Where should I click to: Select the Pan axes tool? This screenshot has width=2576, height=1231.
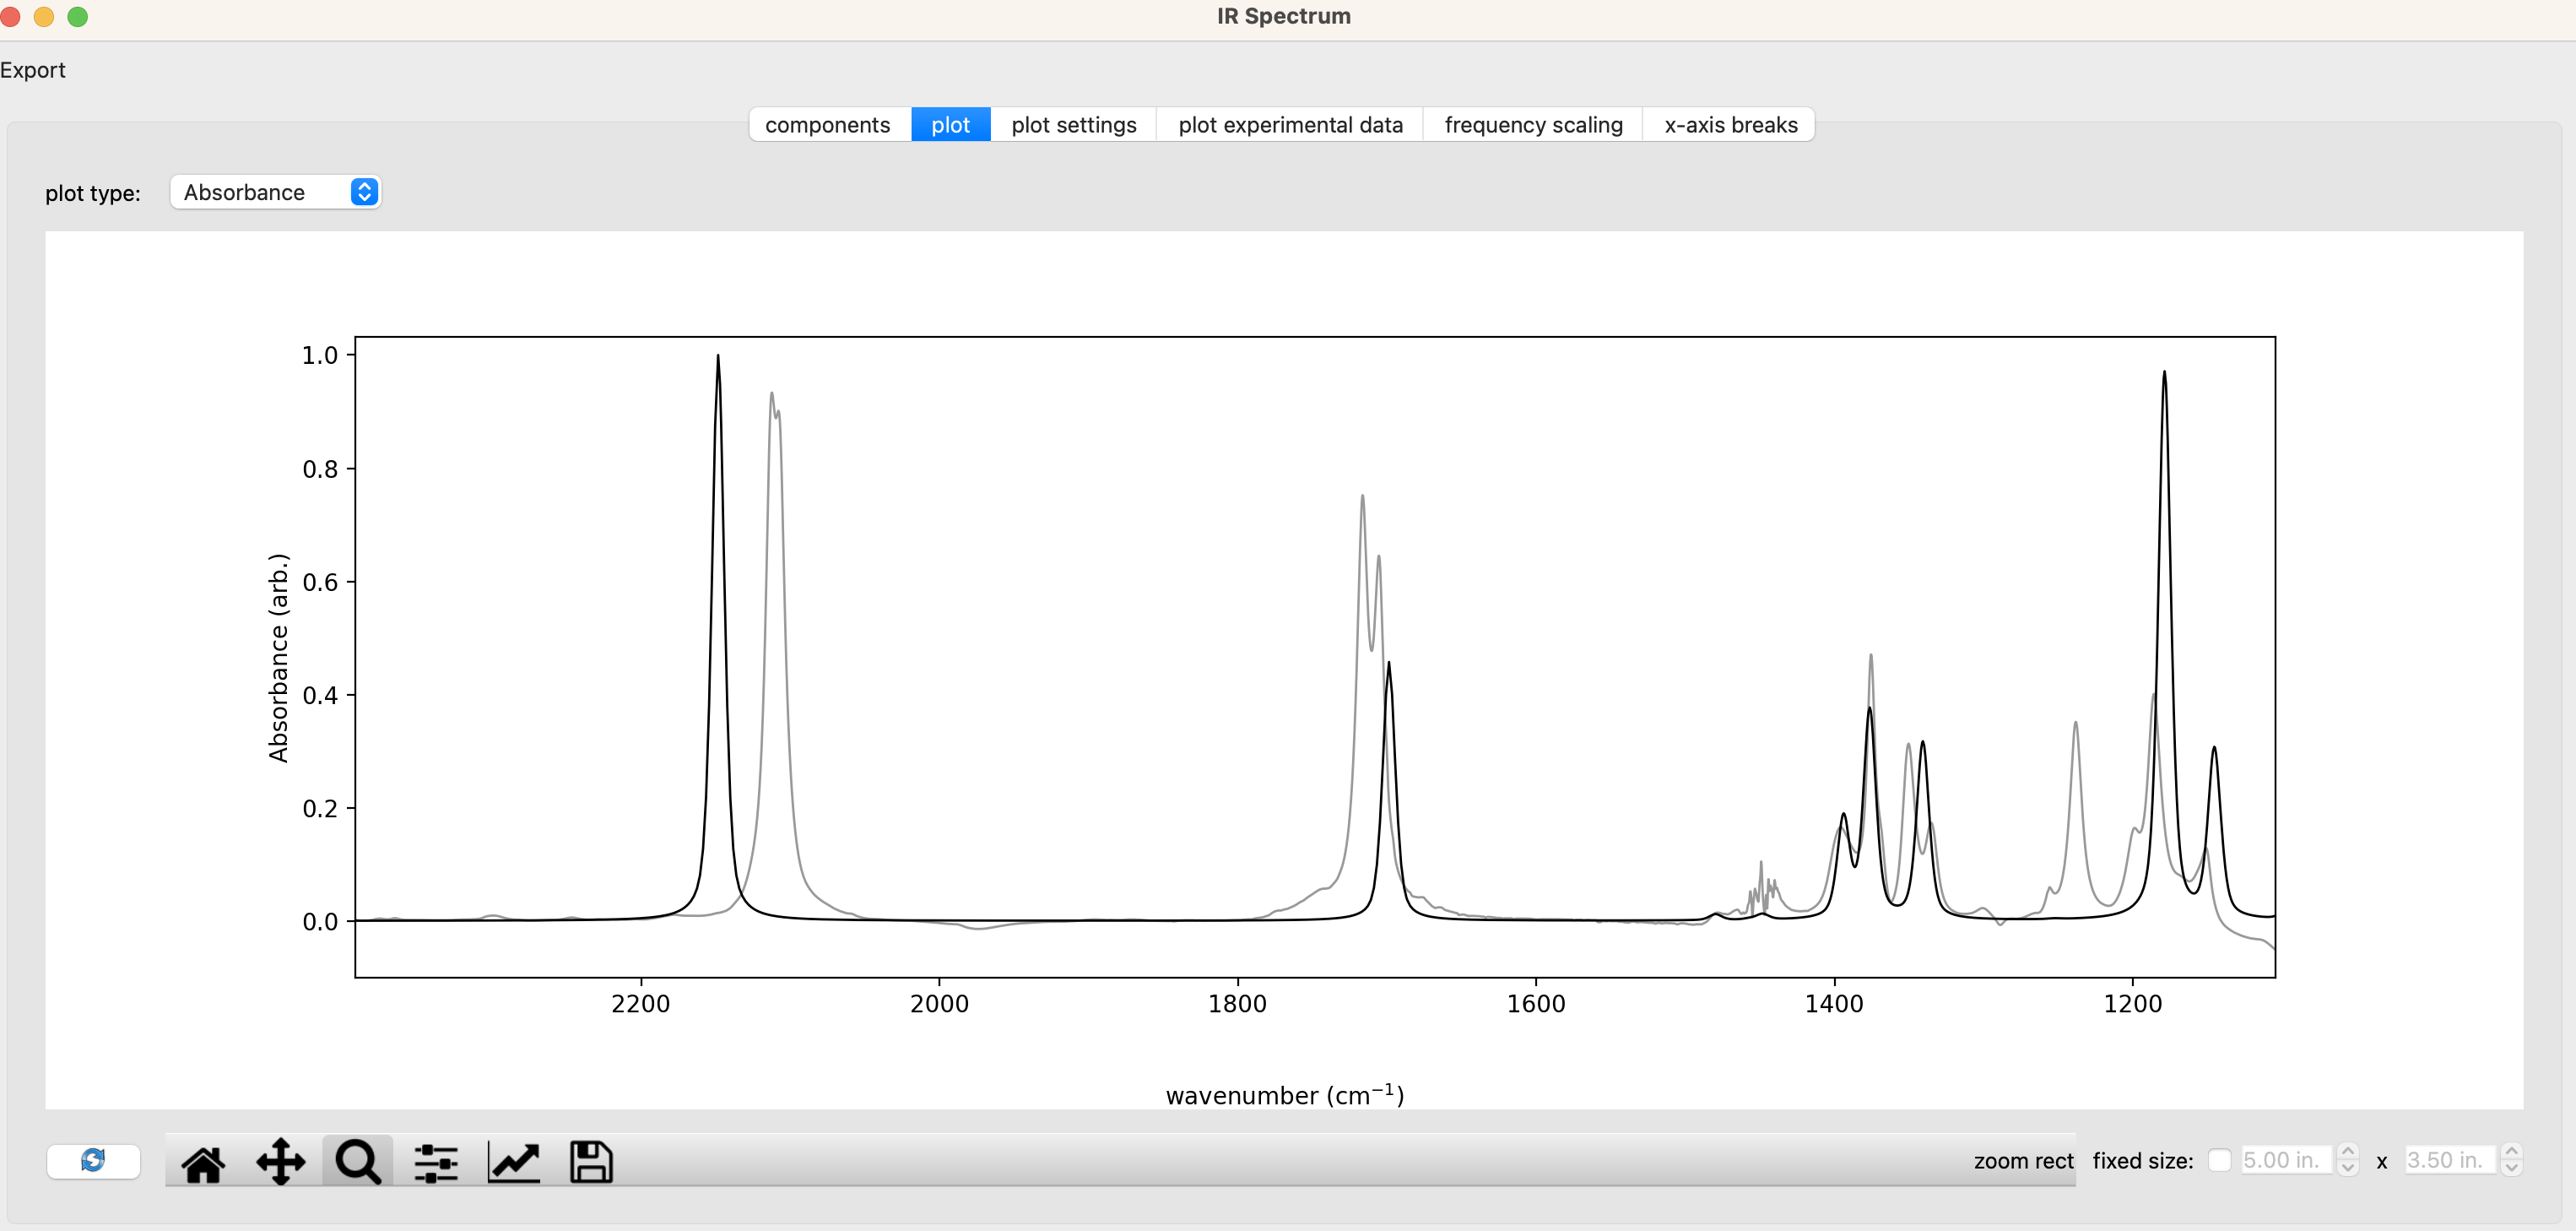(281, 1162)
